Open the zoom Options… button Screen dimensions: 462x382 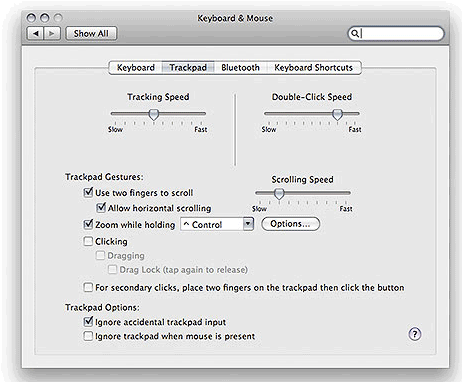pos(290,224)
